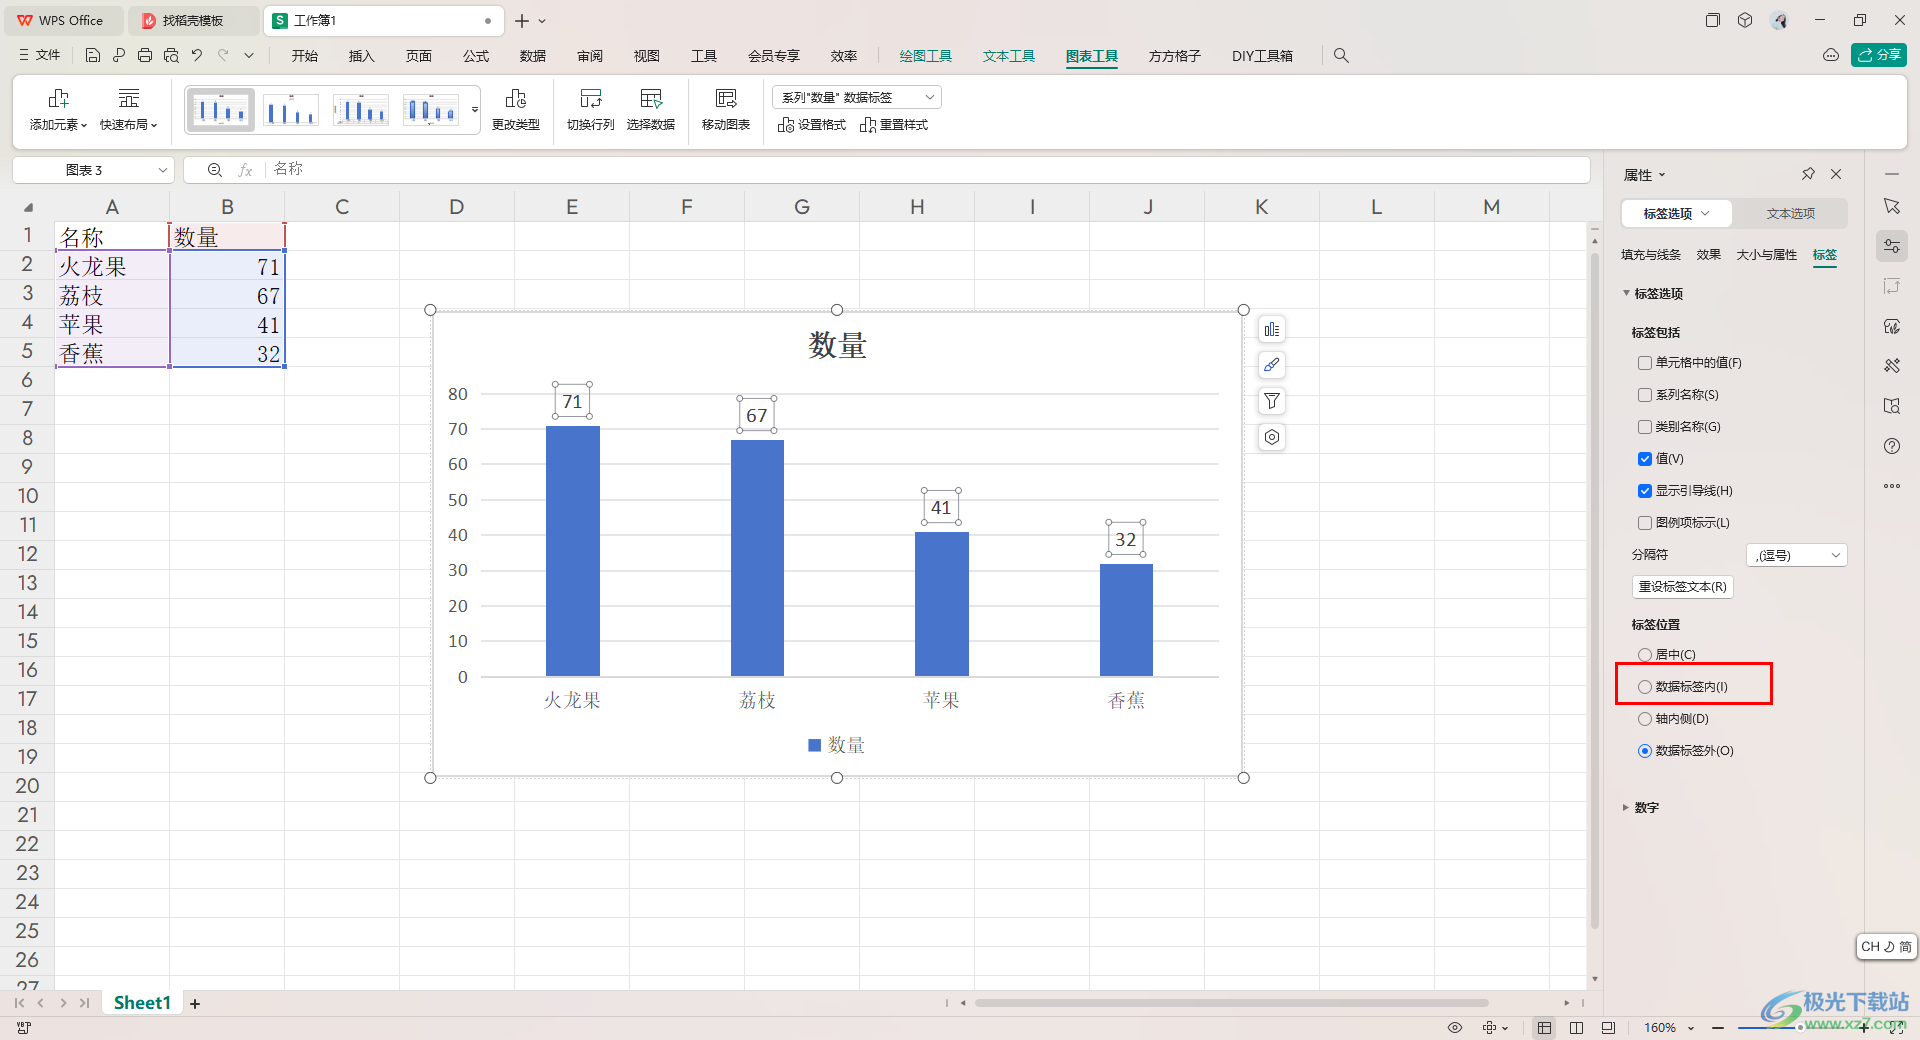
Task: Click the properties sliders icon in sidebar
Action: click(x=1892, y=246)
